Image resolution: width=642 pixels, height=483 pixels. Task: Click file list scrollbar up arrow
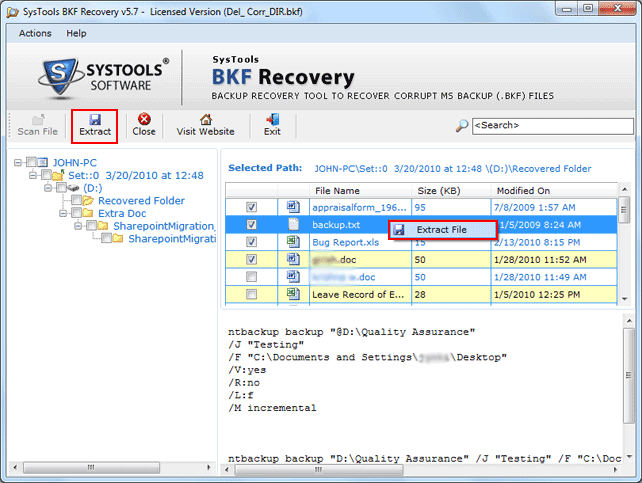pyautogui.click(x=624, y=189)
